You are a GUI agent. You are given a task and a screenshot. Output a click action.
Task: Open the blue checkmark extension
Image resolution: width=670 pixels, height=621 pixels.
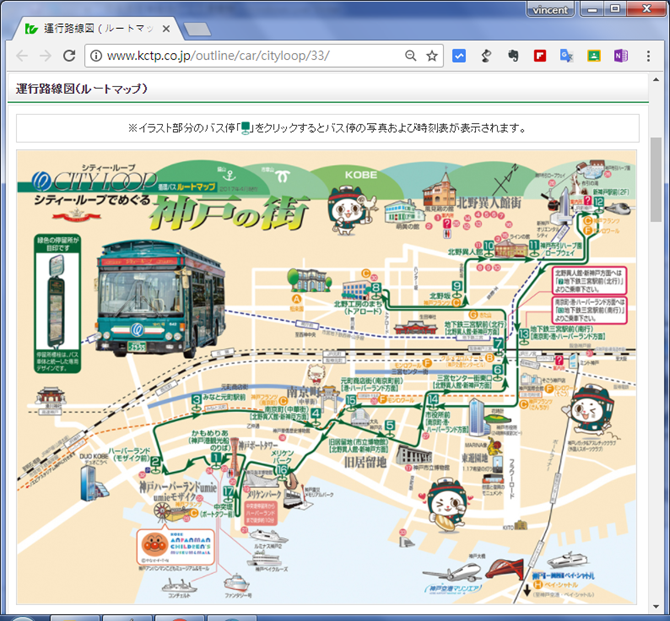click(459, 56)
